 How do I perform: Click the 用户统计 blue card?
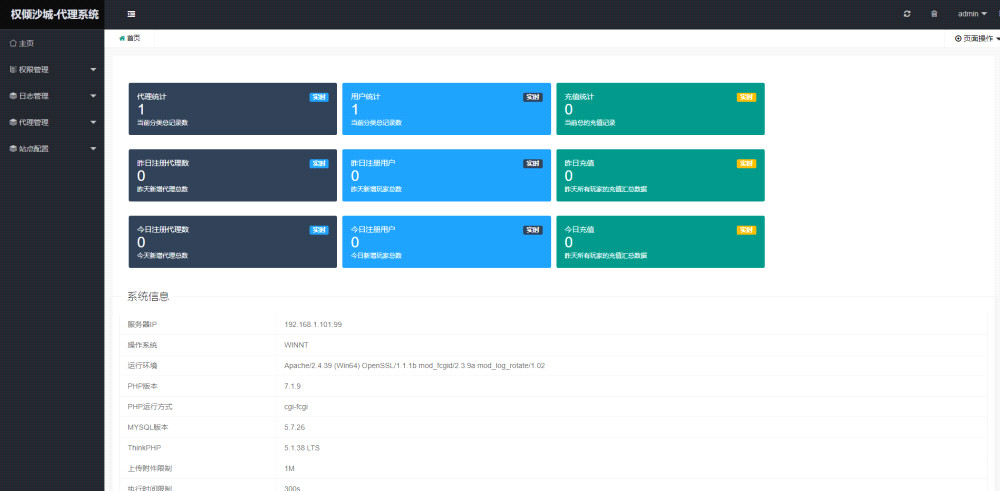coord(446,109)
